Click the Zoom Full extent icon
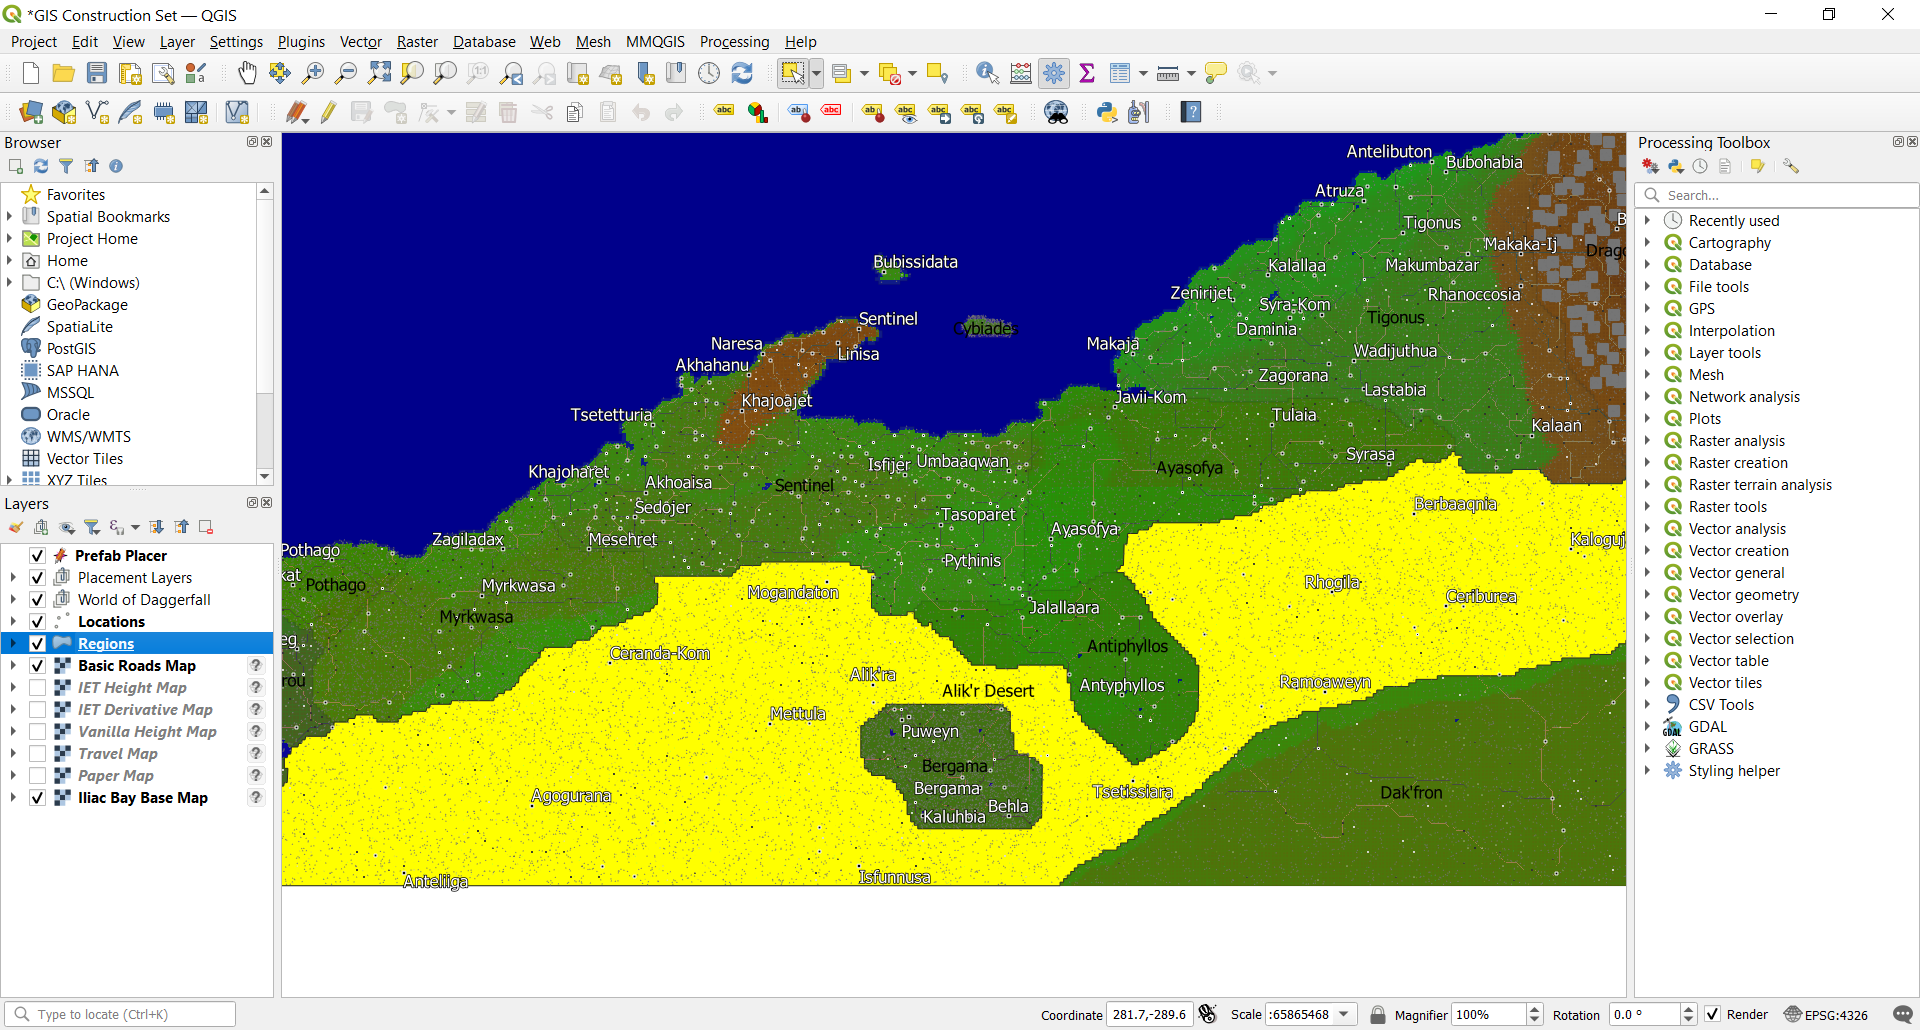This screenshot has height=1030, width=1920. click(x=379, y=73)
